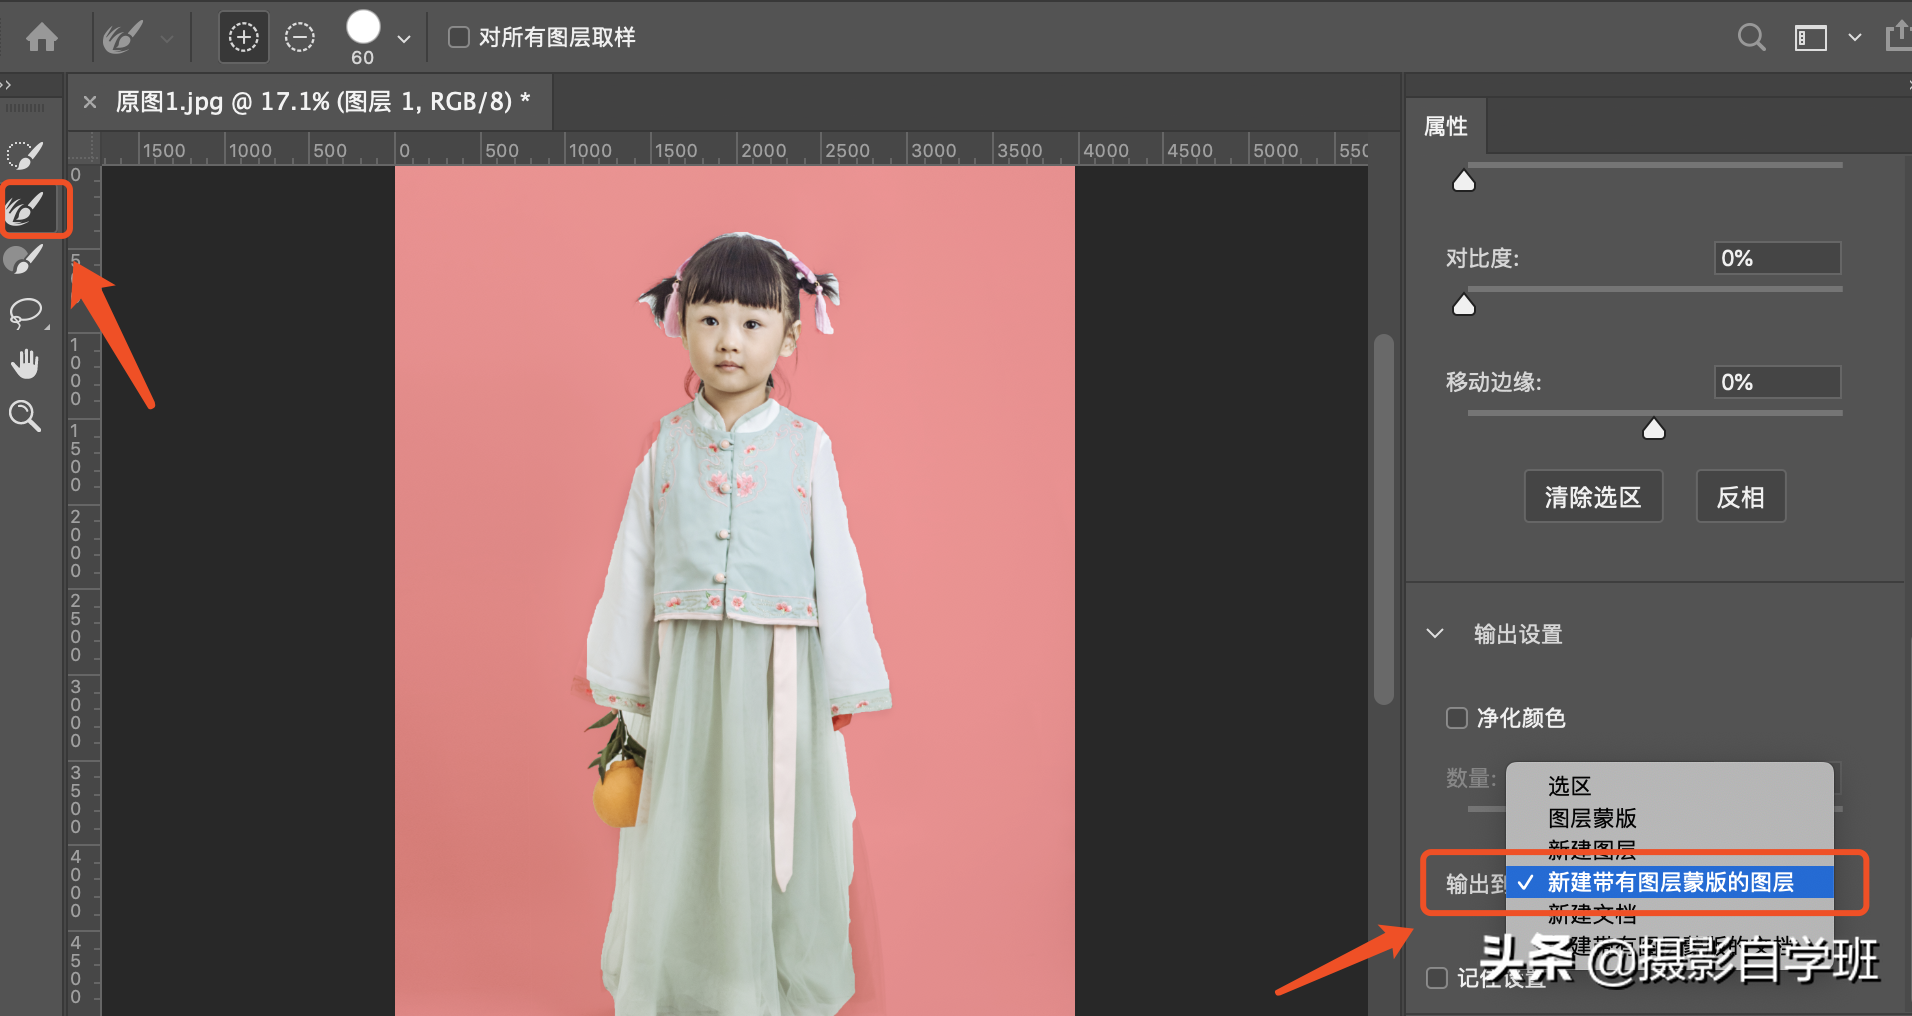Click the 清除选区 button
The image size is (1912, 1016).
[1593, 497]
